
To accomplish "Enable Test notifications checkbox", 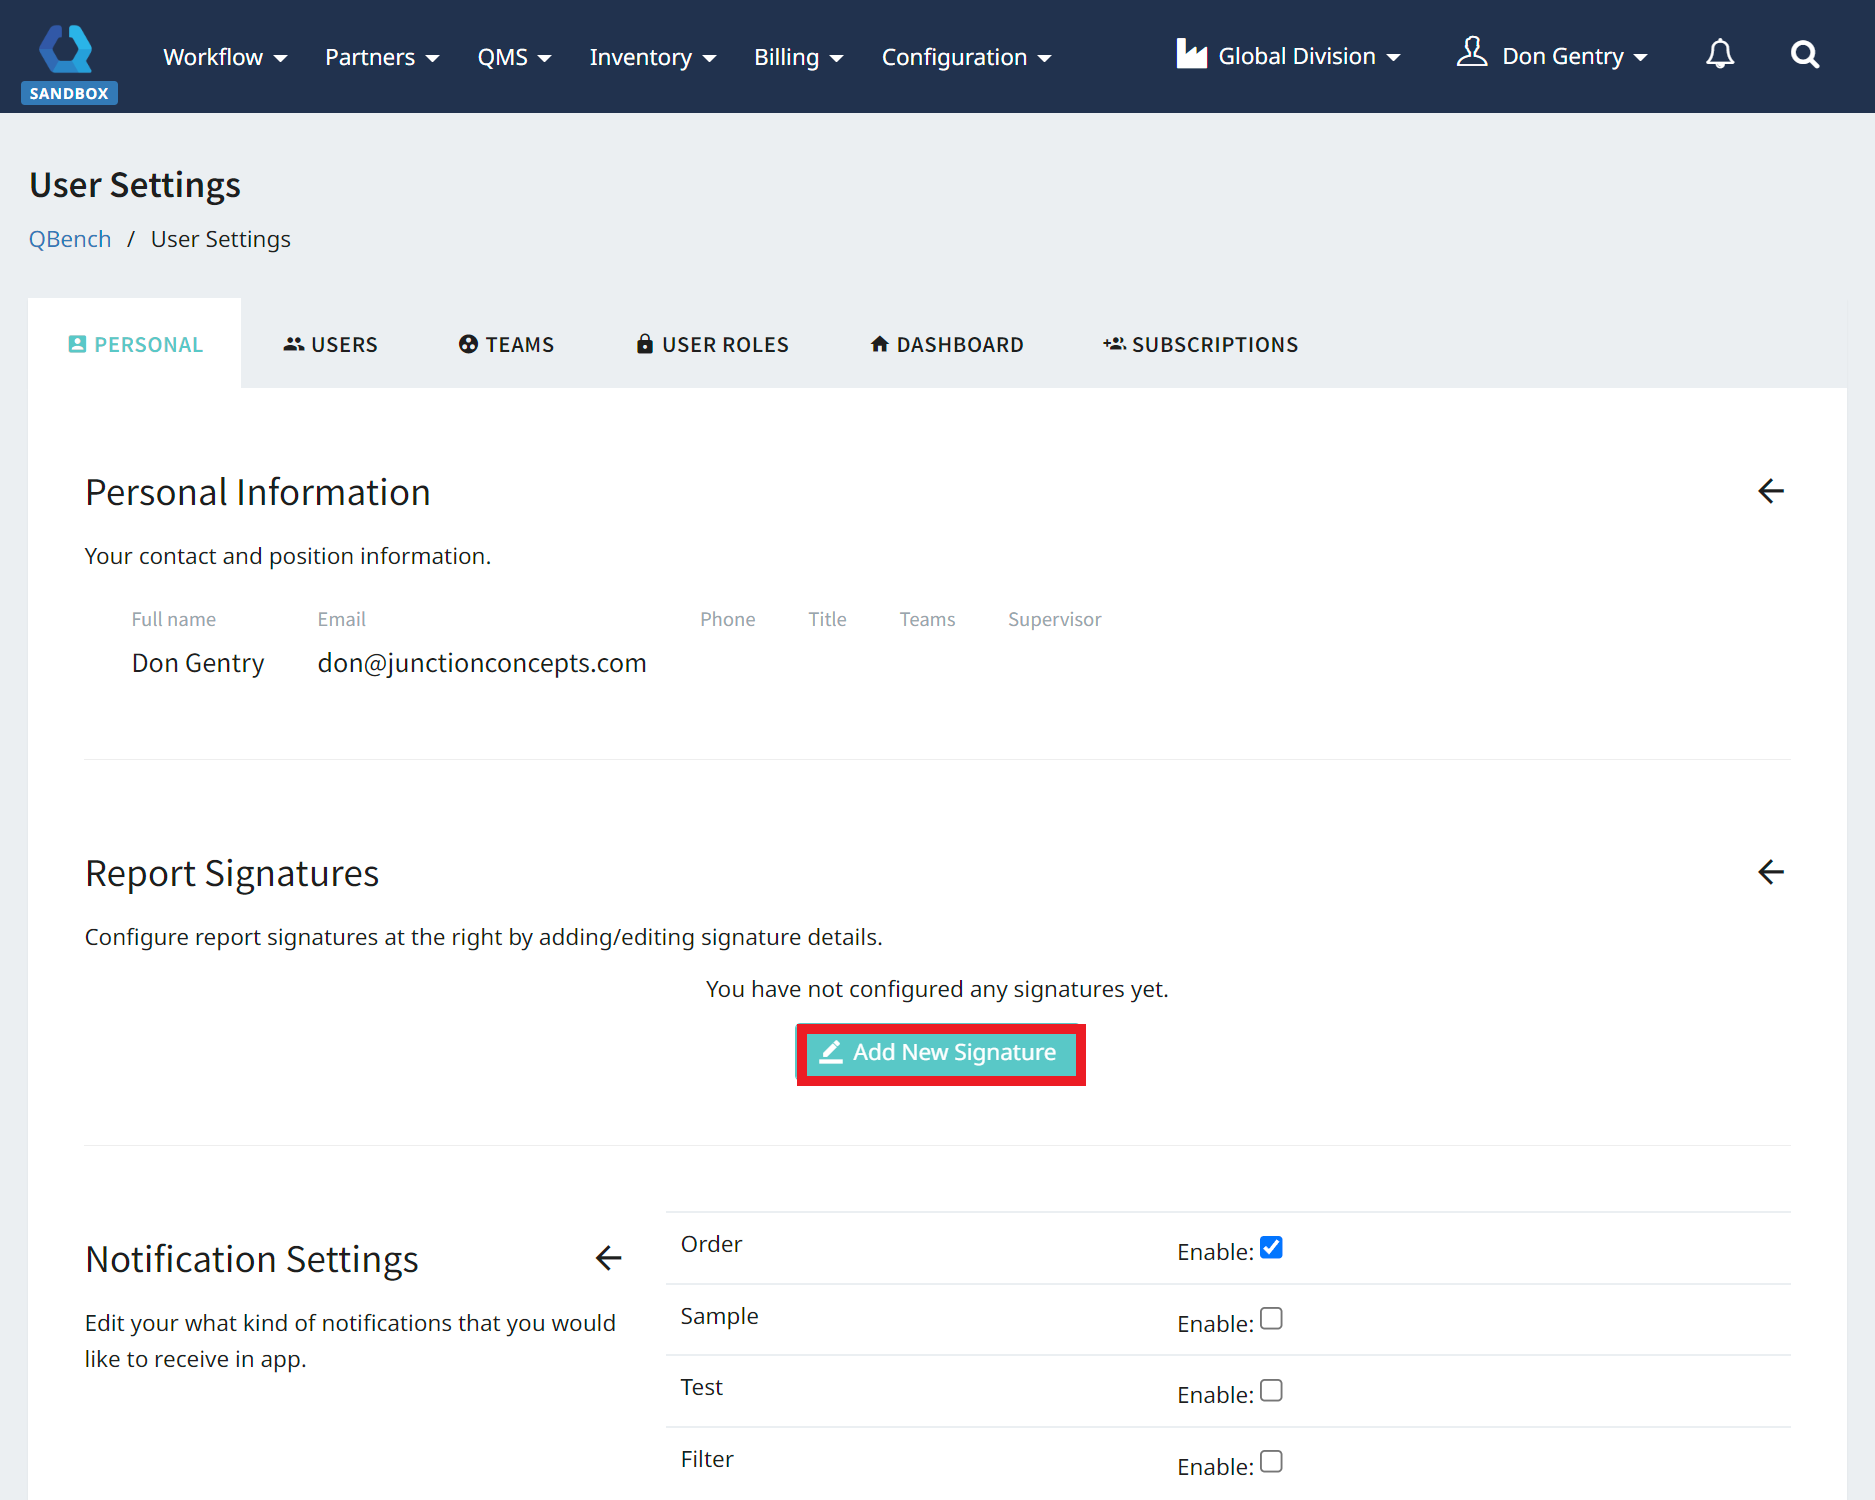I will (1271, 1391).
